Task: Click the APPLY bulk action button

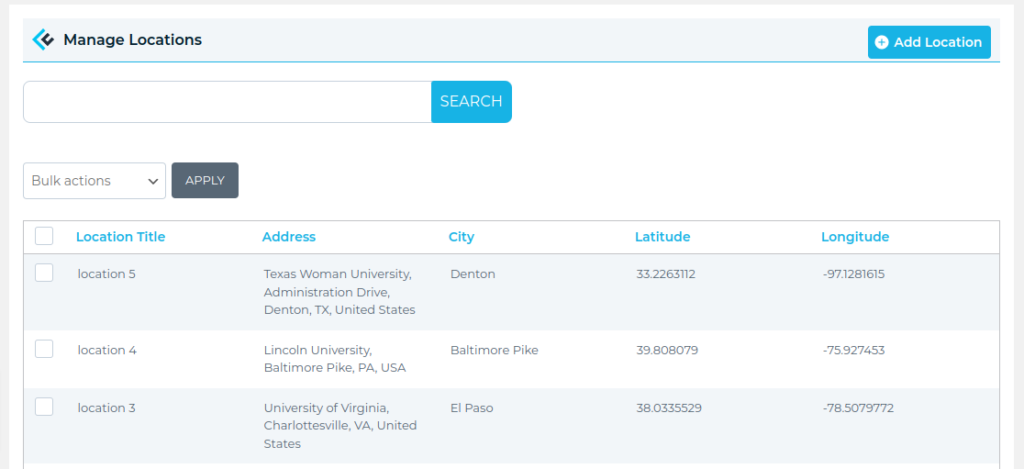Action: [205, 181]
